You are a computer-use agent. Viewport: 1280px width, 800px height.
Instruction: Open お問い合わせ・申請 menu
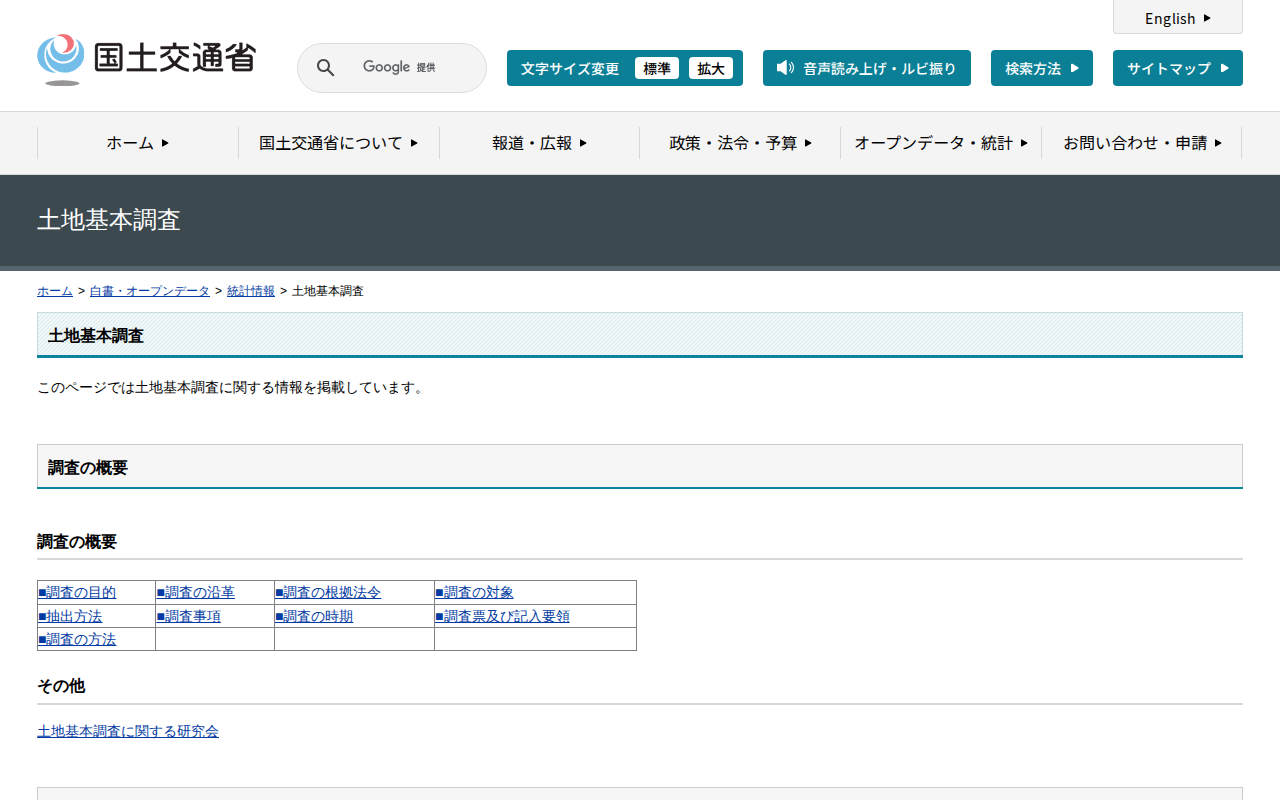[1142, 143]
